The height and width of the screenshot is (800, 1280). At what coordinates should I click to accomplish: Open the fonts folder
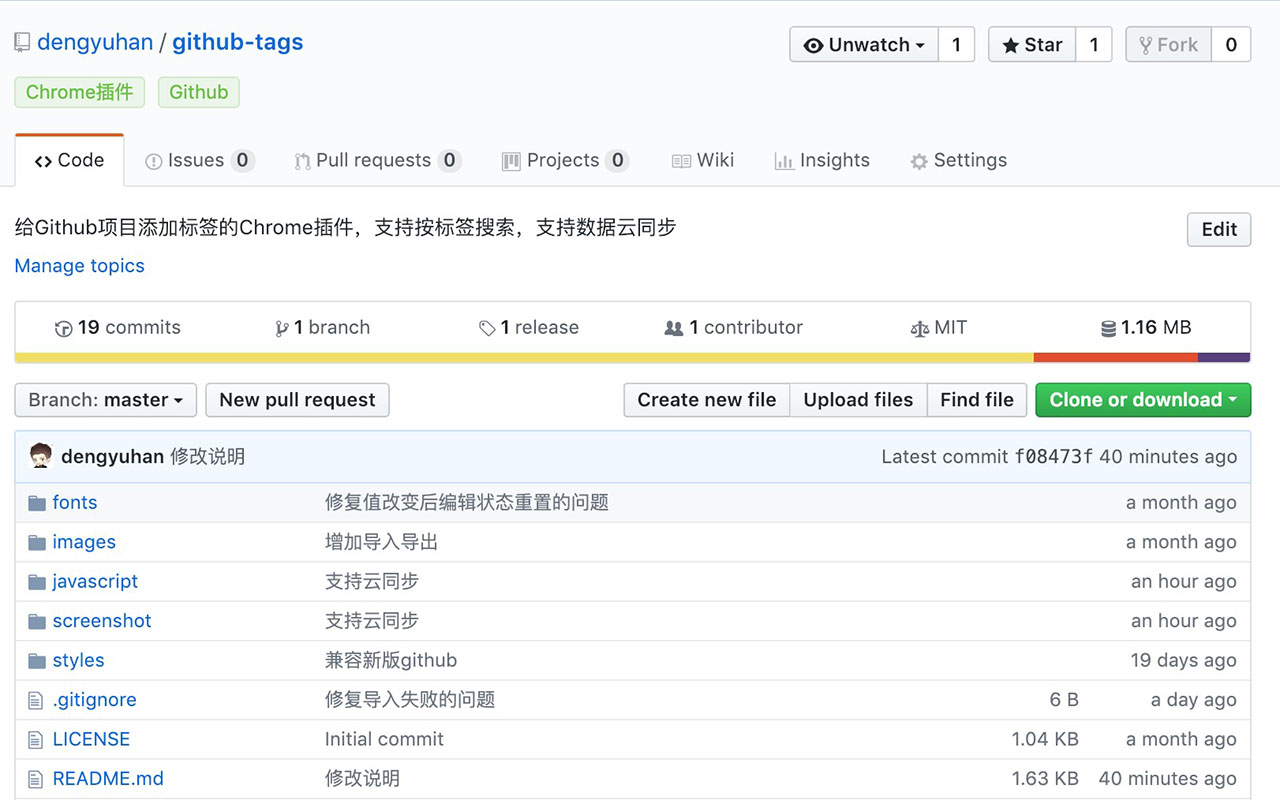click(74, 502)
